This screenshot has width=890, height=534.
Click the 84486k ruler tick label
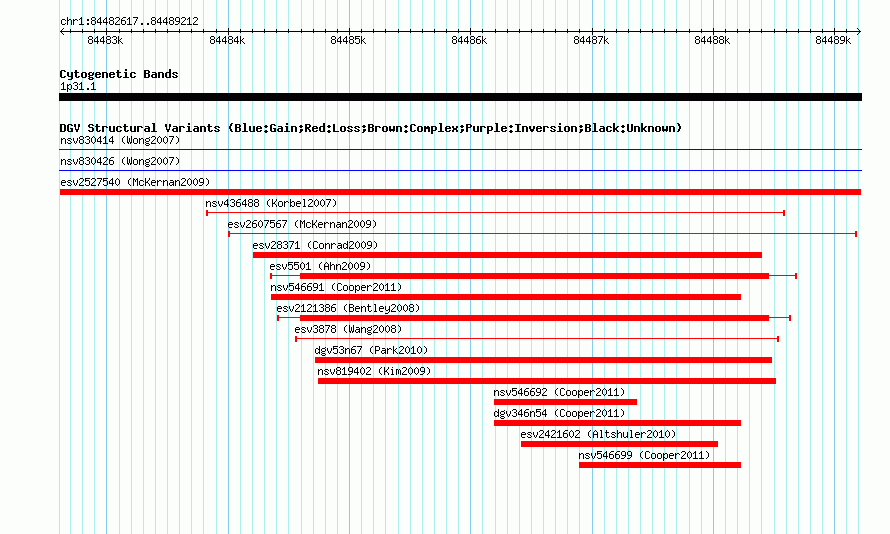469,40
